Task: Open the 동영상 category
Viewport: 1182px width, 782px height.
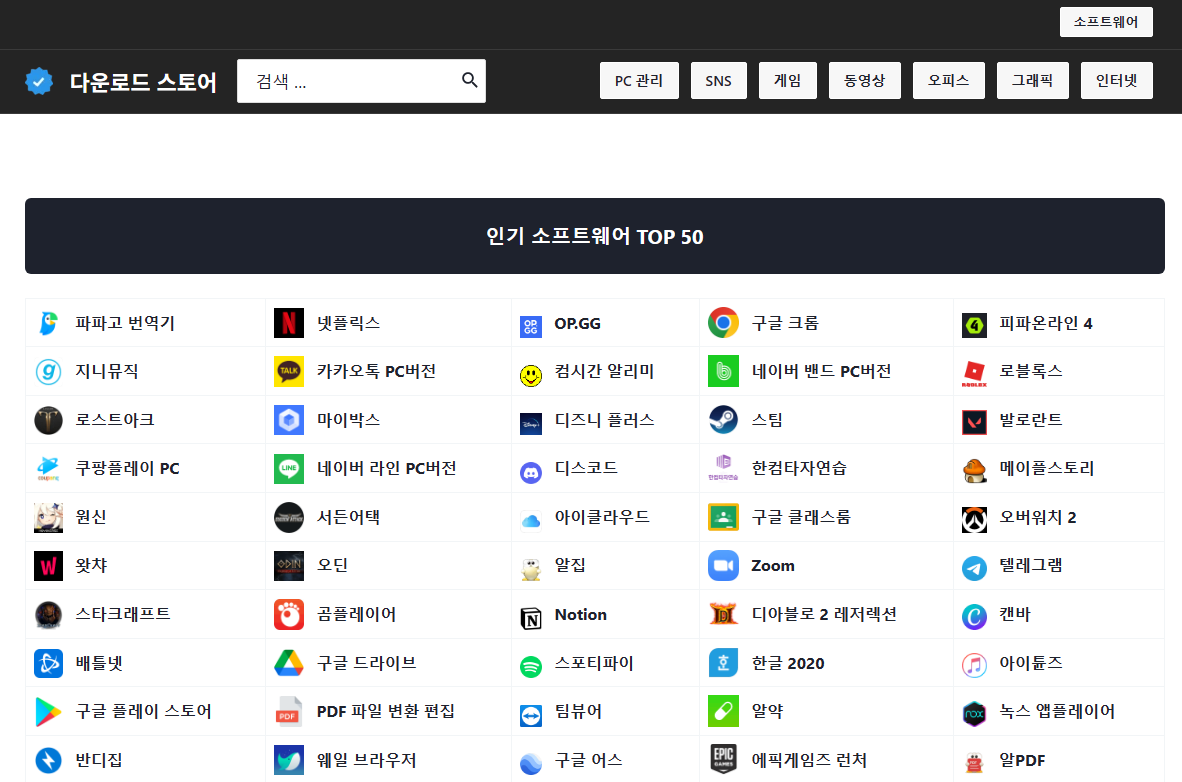Action: (x=865, y=81)
